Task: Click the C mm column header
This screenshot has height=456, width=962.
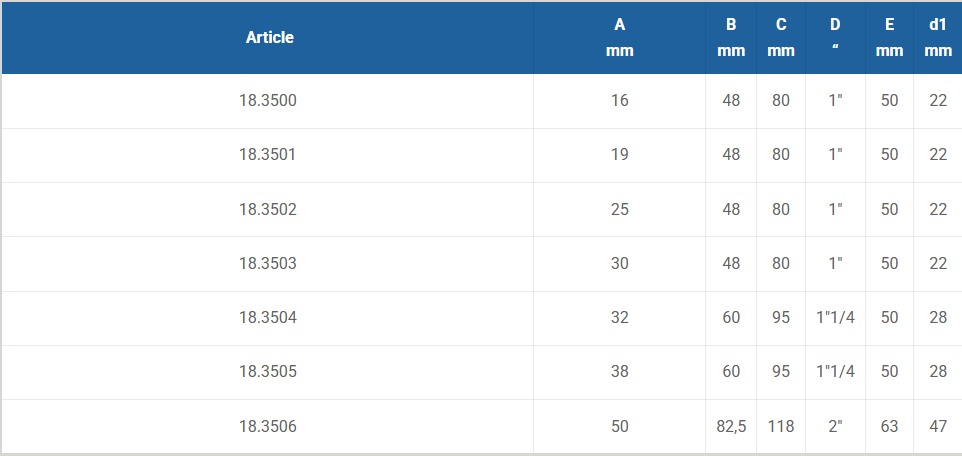Action: point(781,38)
